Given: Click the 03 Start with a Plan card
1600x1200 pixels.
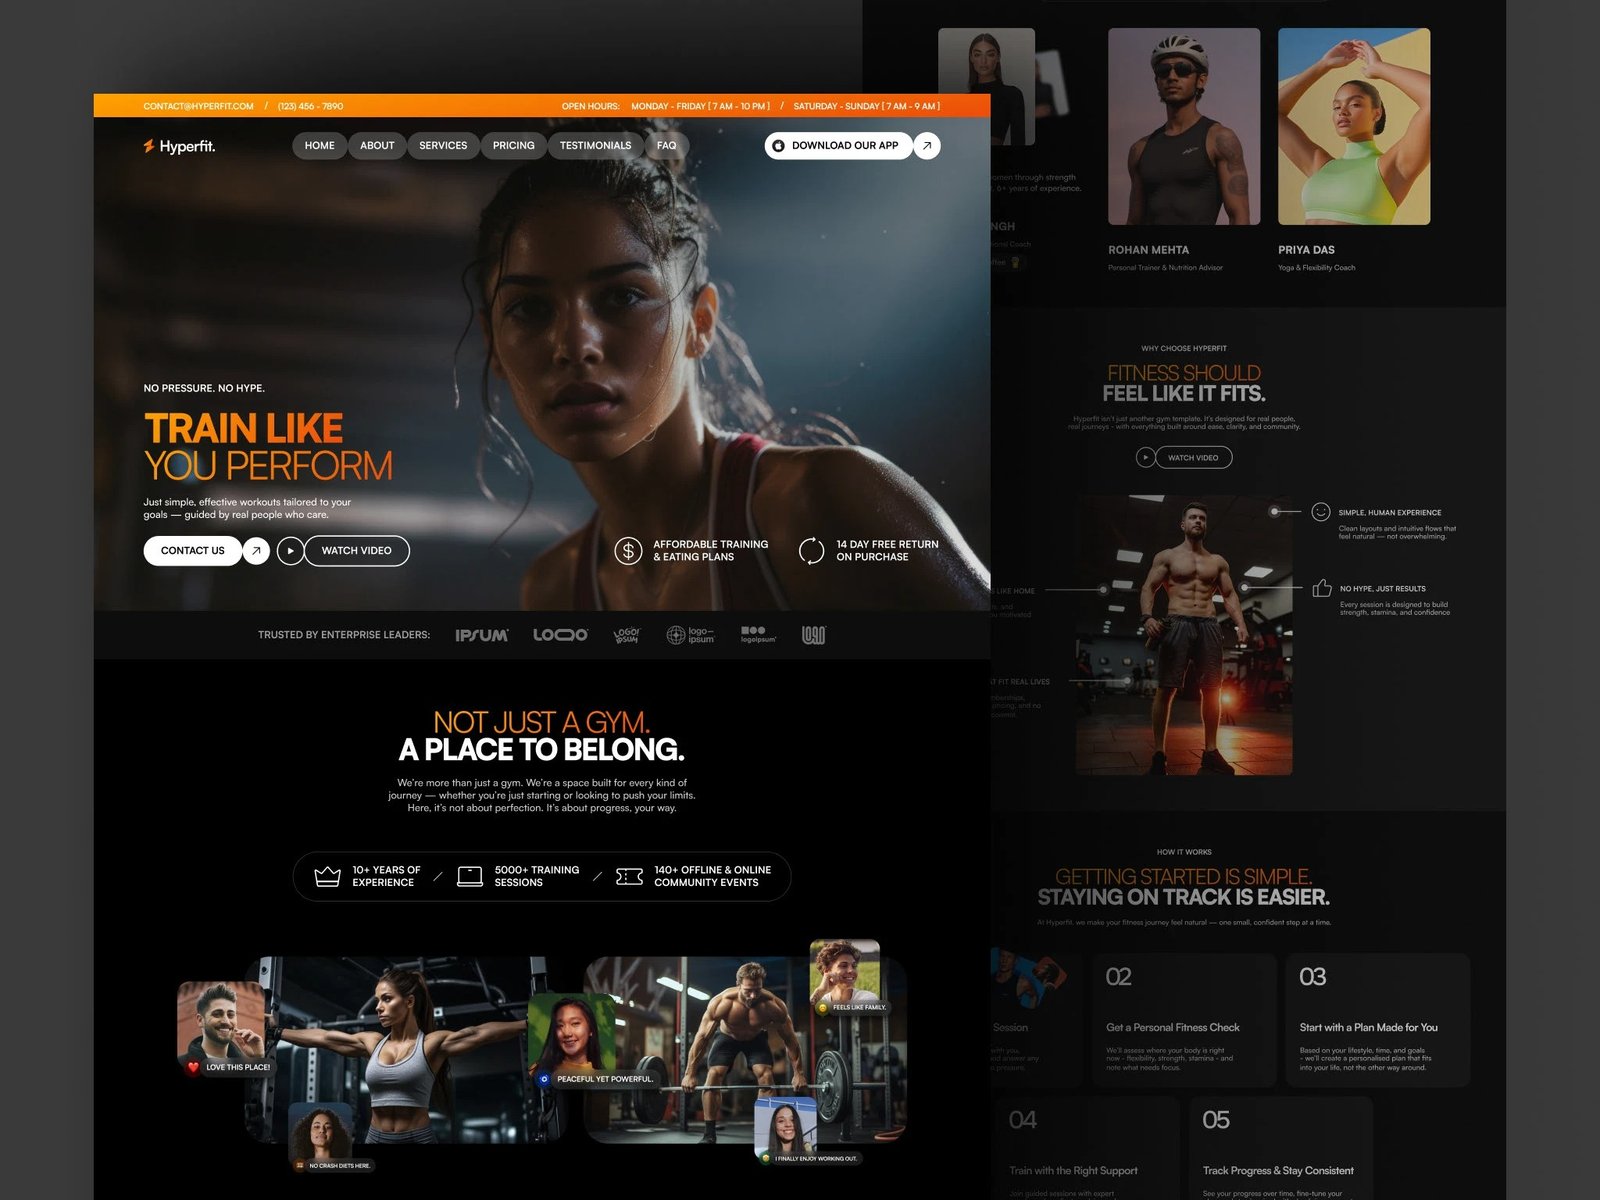Looking at the screenshot, I should (1378, 1020).
